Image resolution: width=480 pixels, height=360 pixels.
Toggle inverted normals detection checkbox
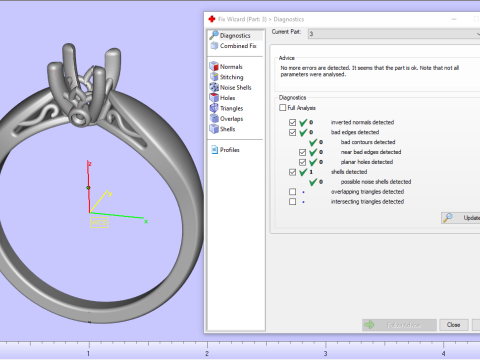tap(292, 122)
